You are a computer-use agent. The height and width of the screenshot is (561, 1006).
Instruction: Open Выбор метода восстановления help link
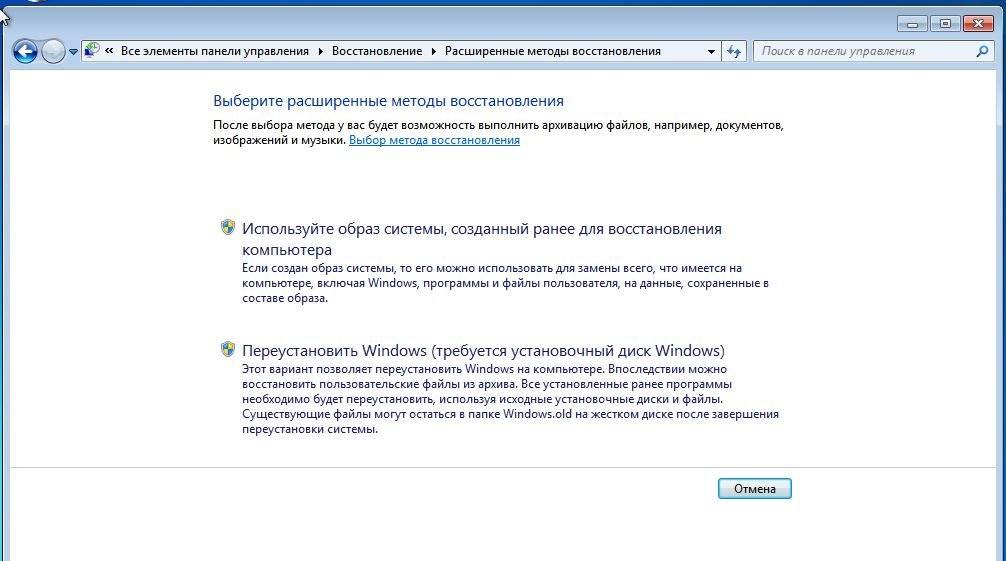434,140
